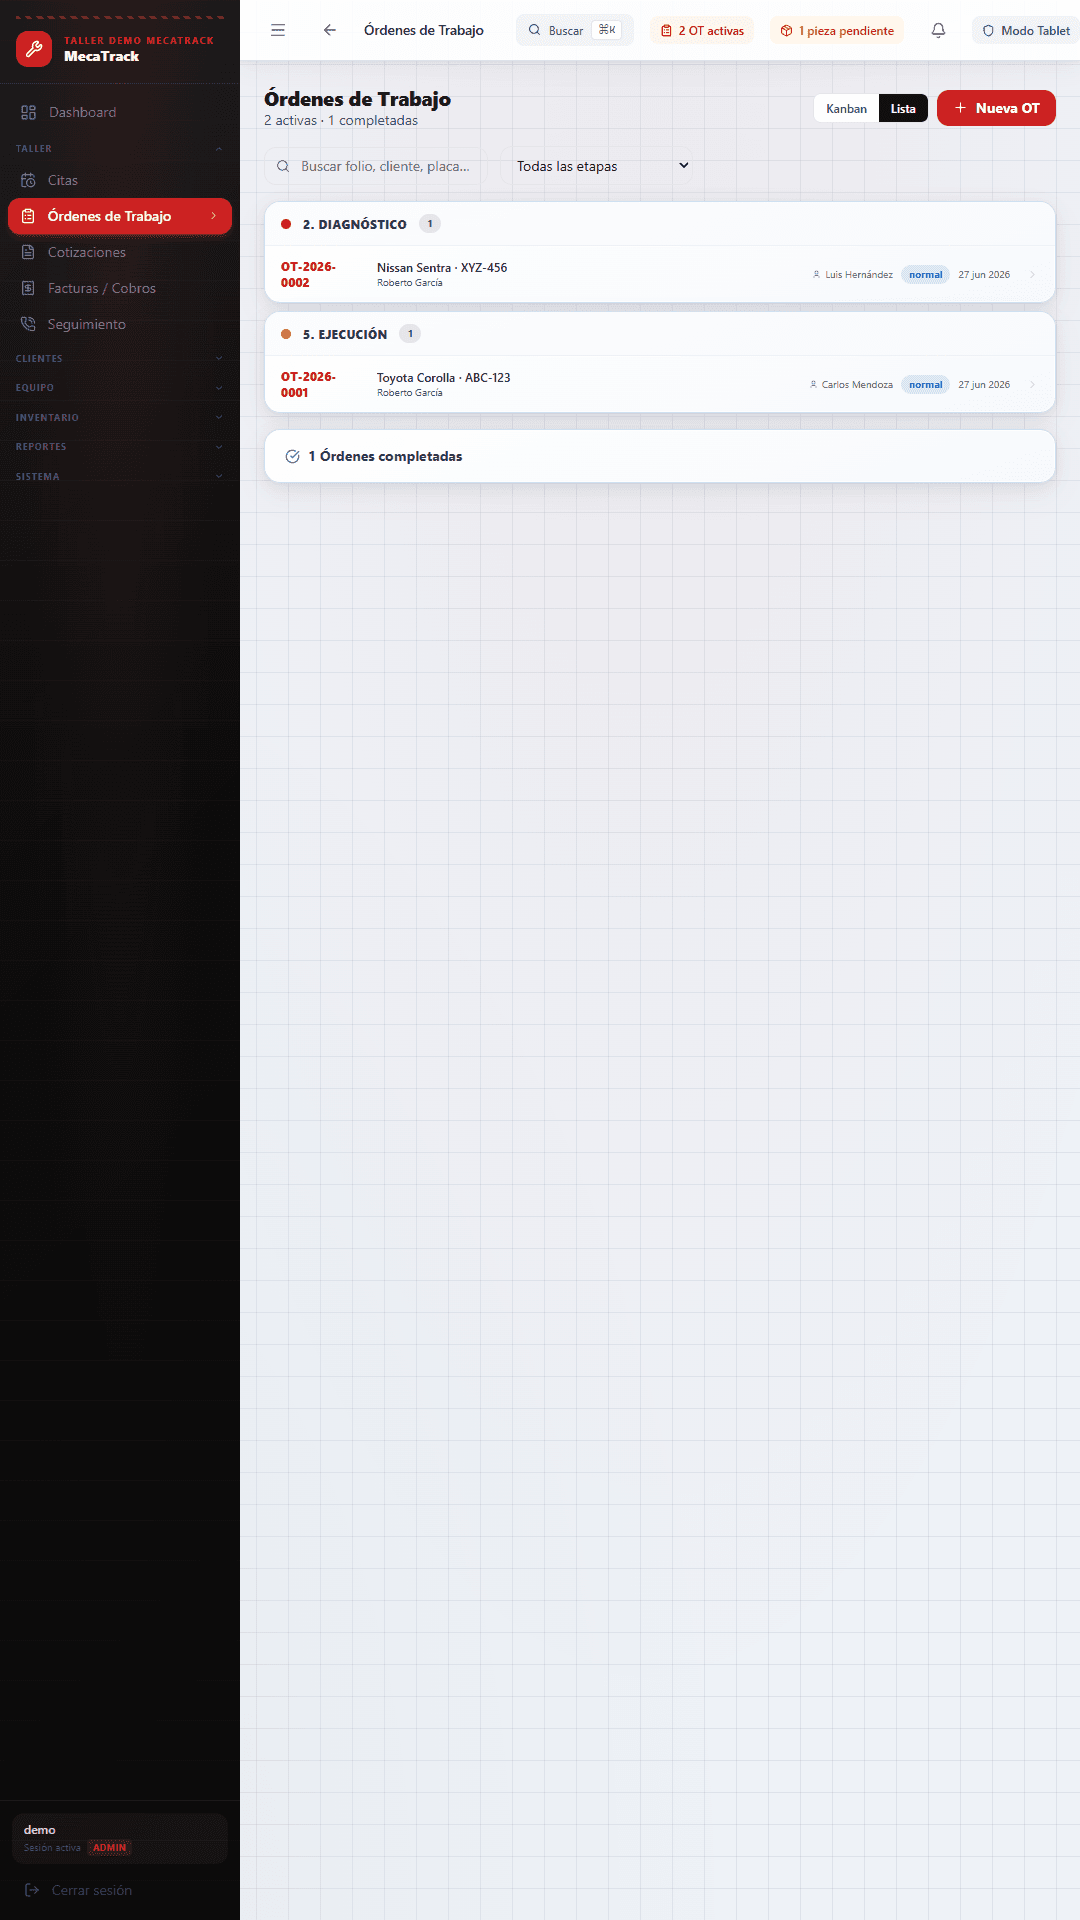Open the Todas las etapas dropdown
This screenshot has height=1920, width=1080.
tap(596, 166)
